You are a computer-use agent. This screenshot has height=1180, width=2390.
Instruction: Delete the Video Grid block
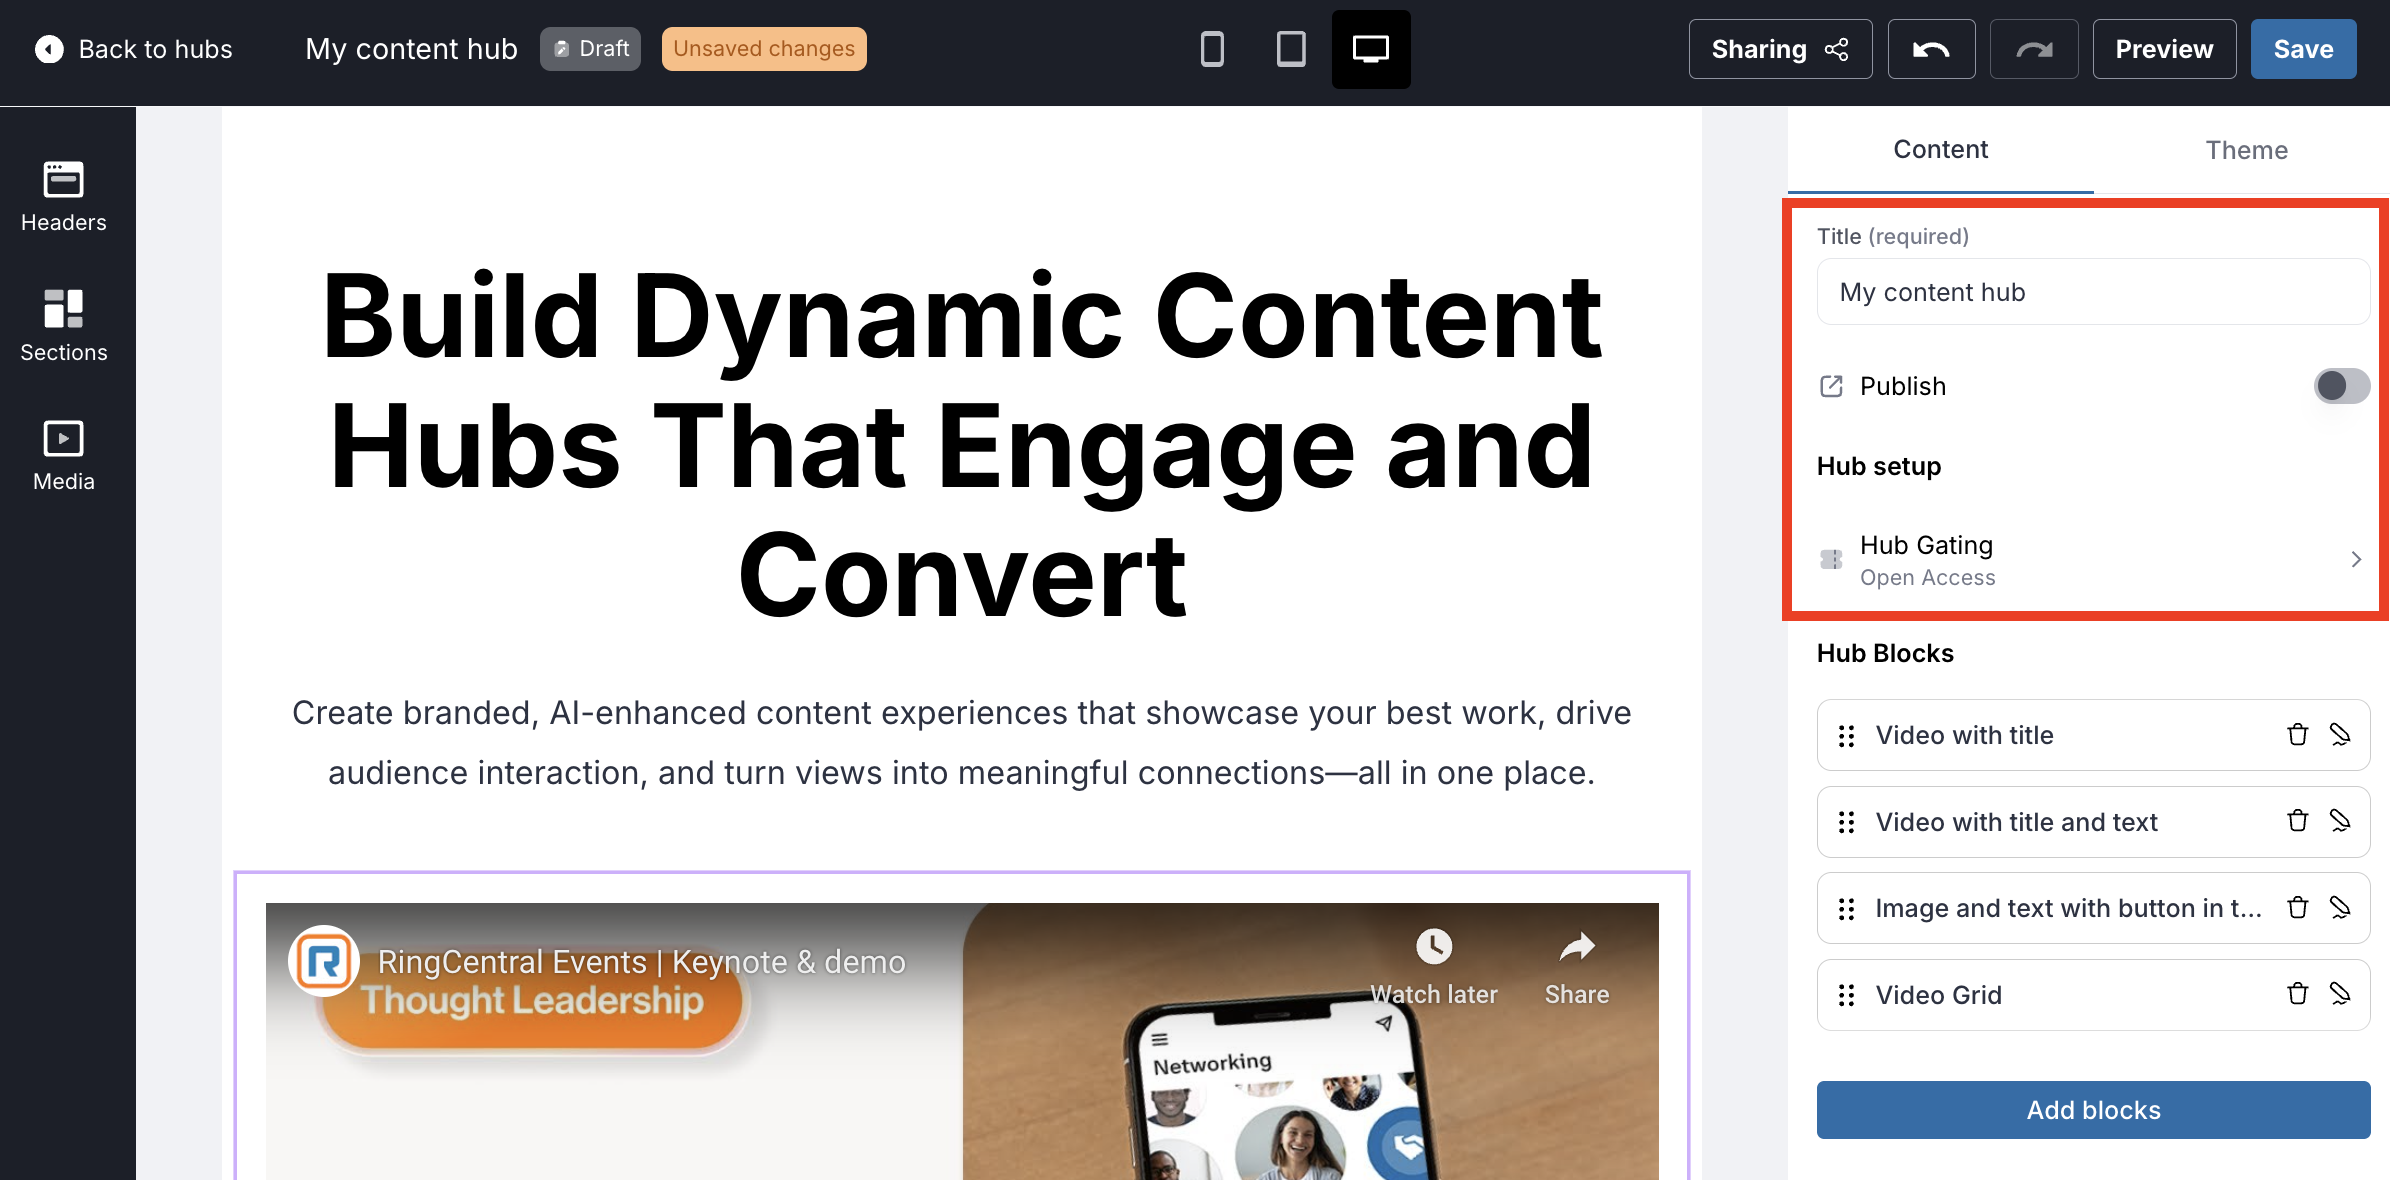pyautogui.click(x=2297, y=994)
